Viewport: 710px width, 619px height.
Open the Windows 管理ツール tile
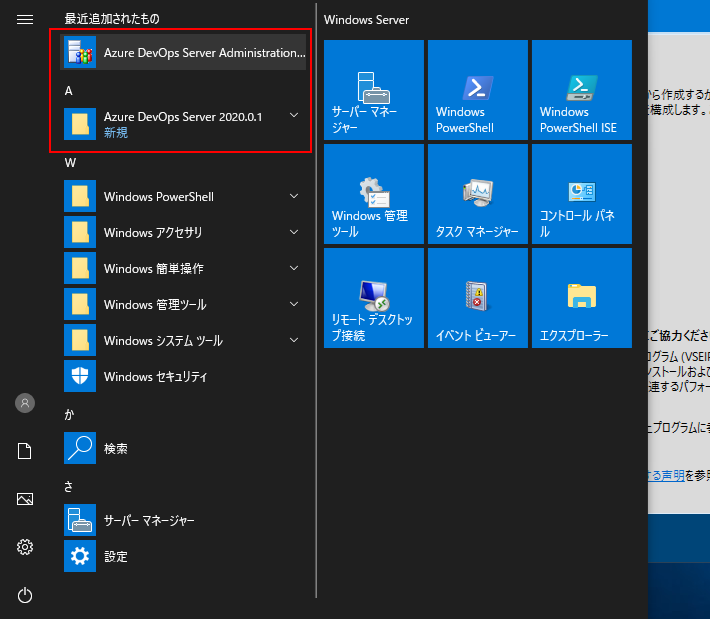374,194
